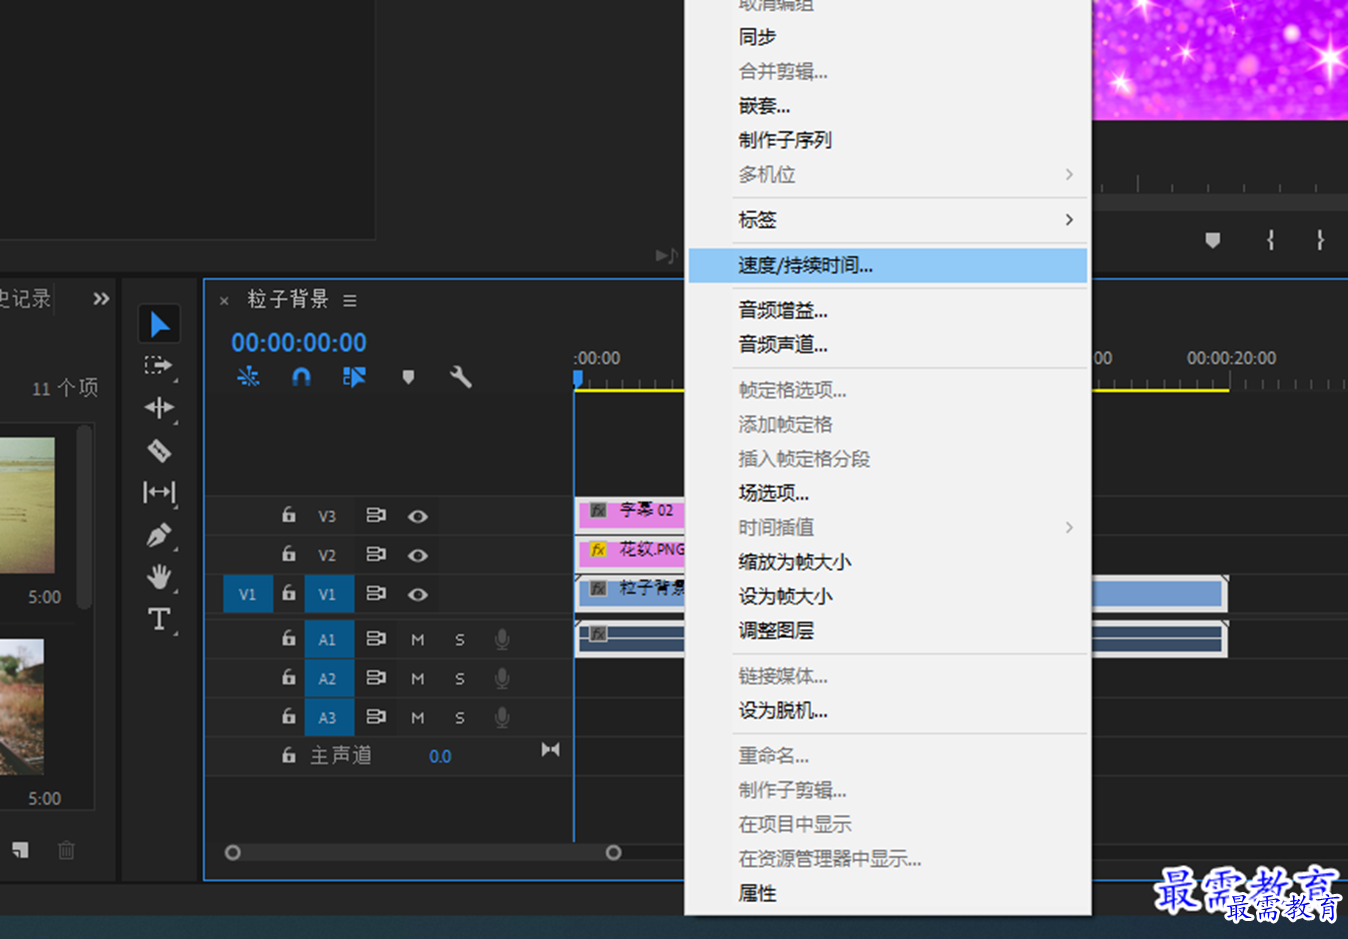Select the Razor tool
This screenshot has height=939, width=1348.
click(x=159, y=450)
